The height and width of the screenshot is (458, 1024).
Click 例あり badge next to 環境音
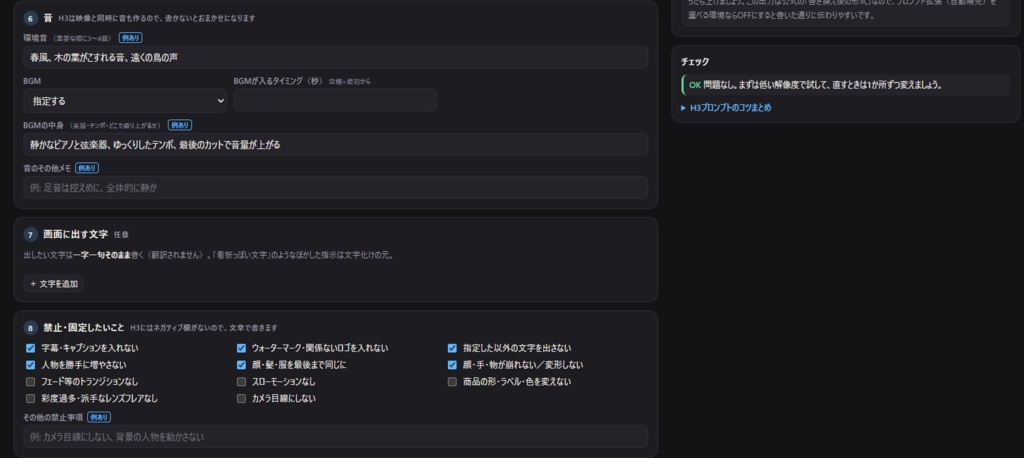click(131, 38)
